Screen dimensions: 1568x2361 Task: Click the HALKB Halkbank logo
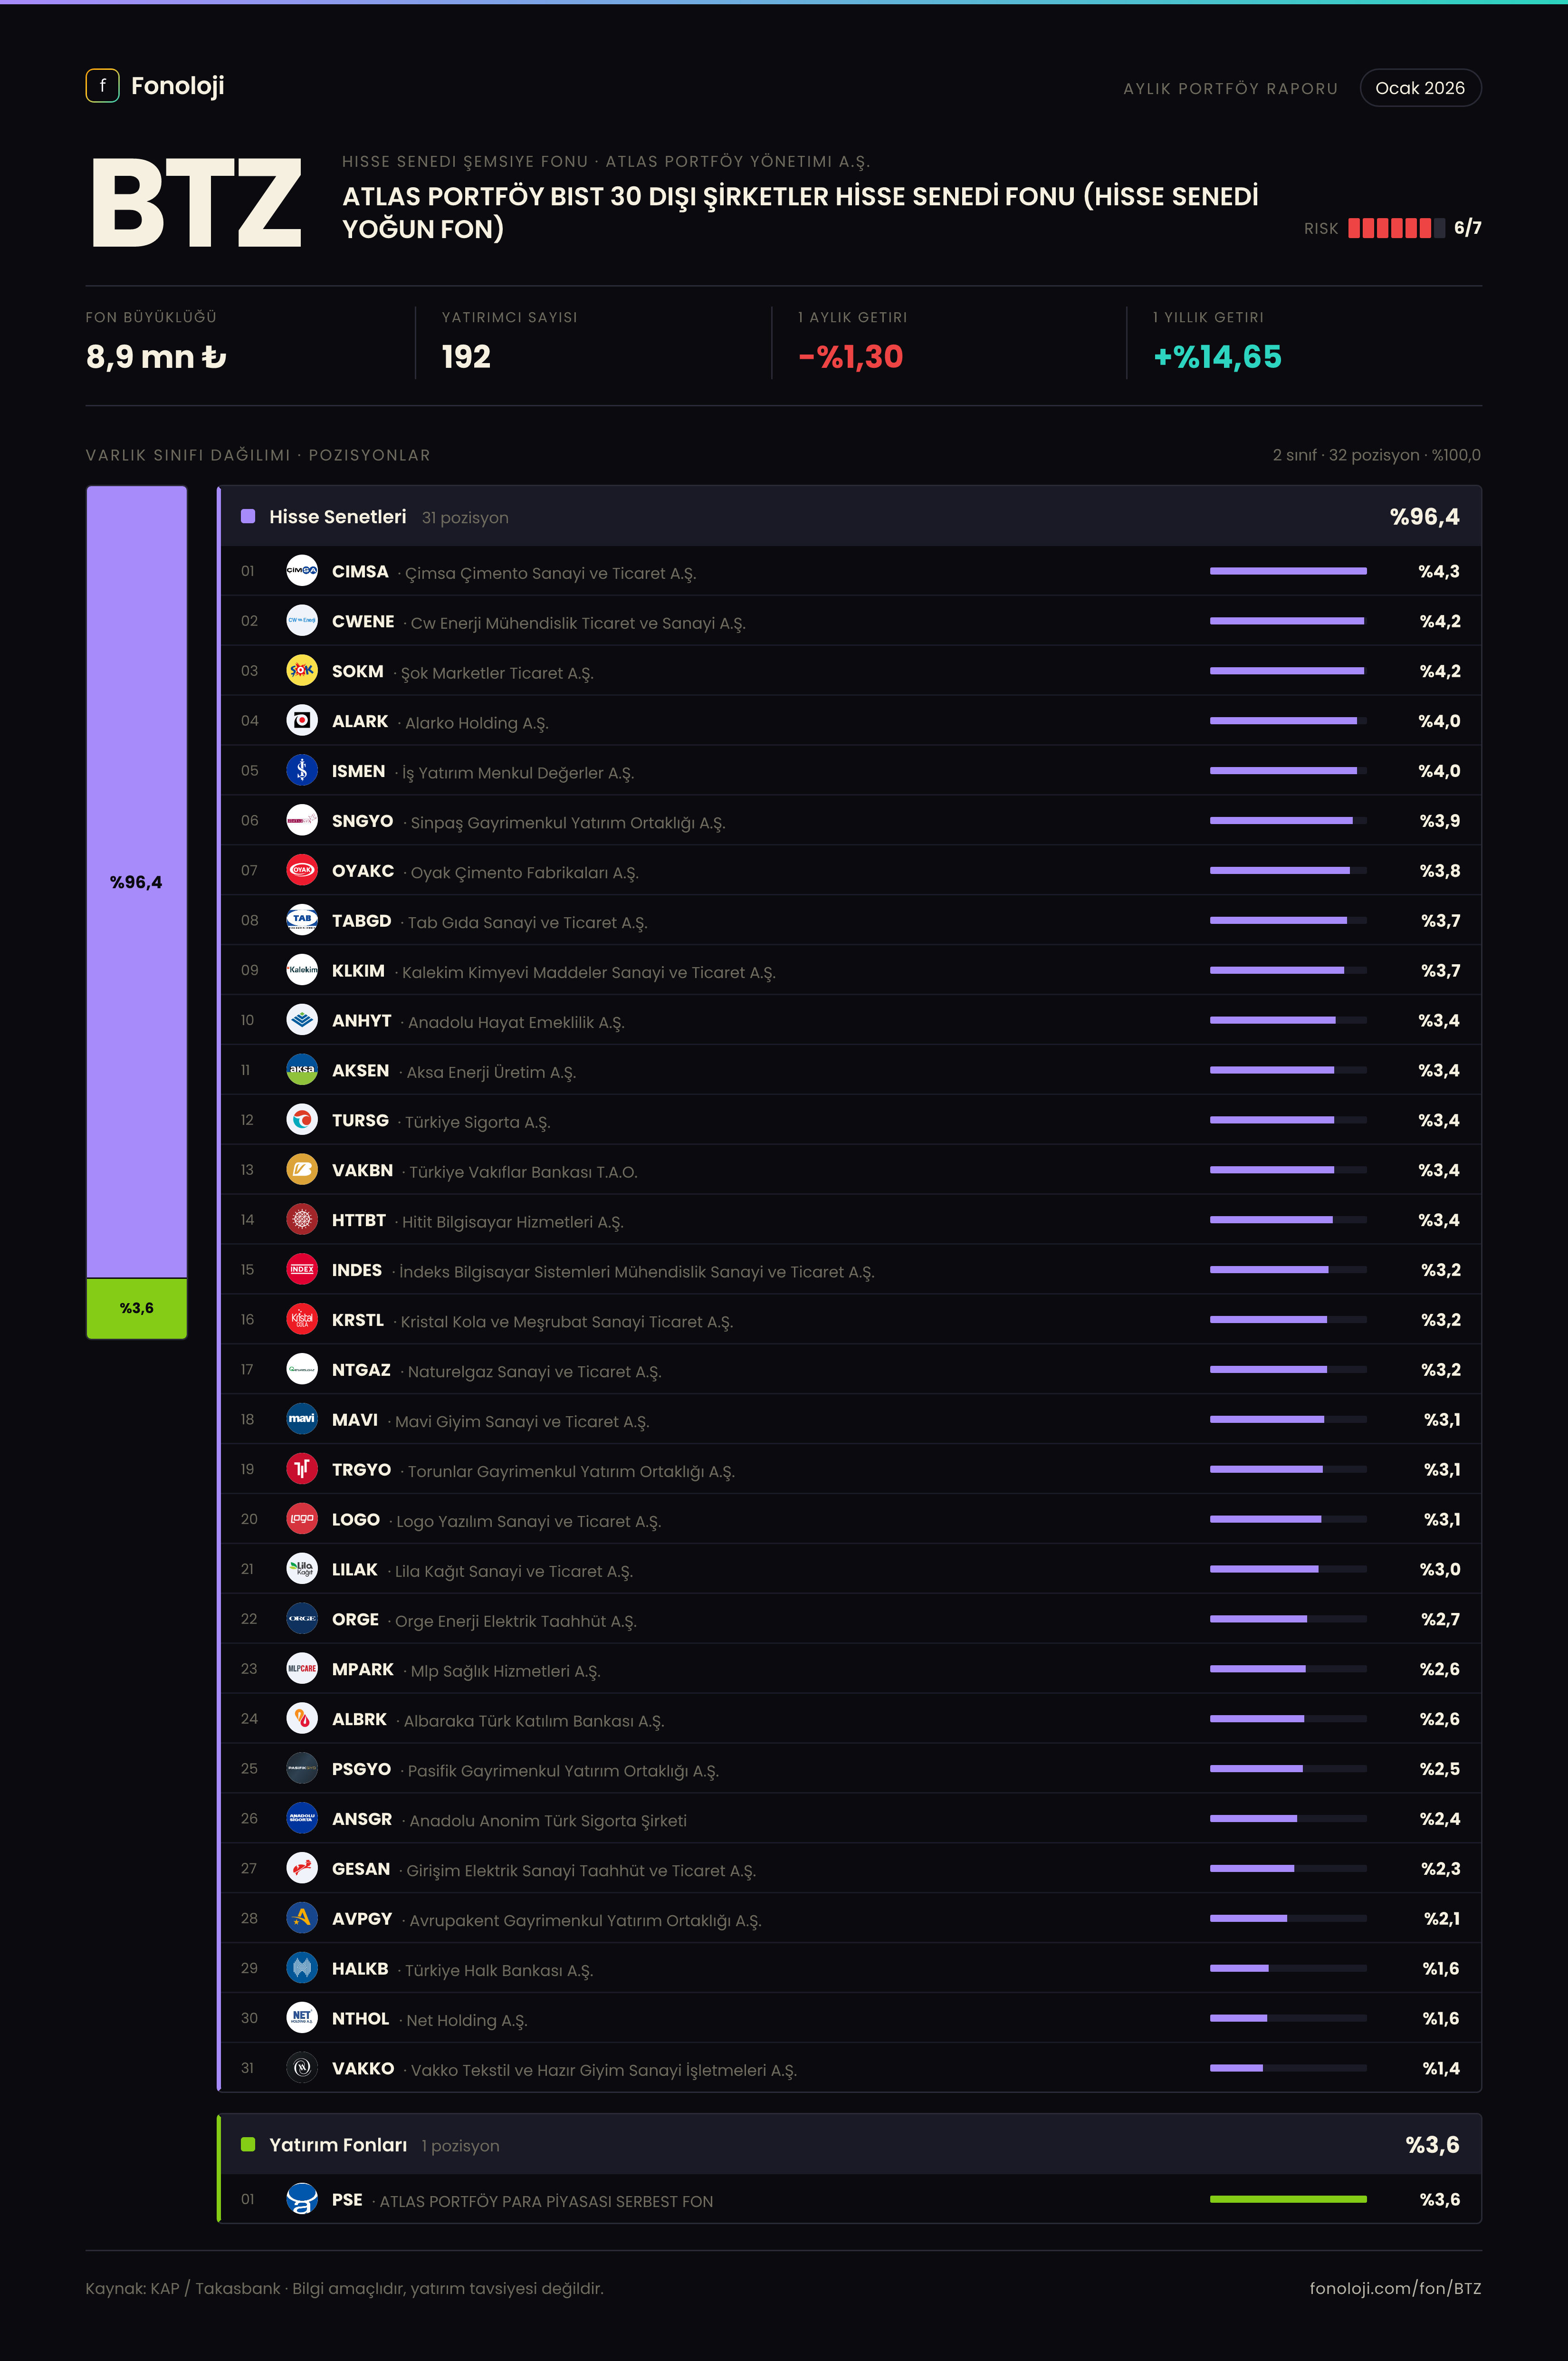tap(302, 1968)
